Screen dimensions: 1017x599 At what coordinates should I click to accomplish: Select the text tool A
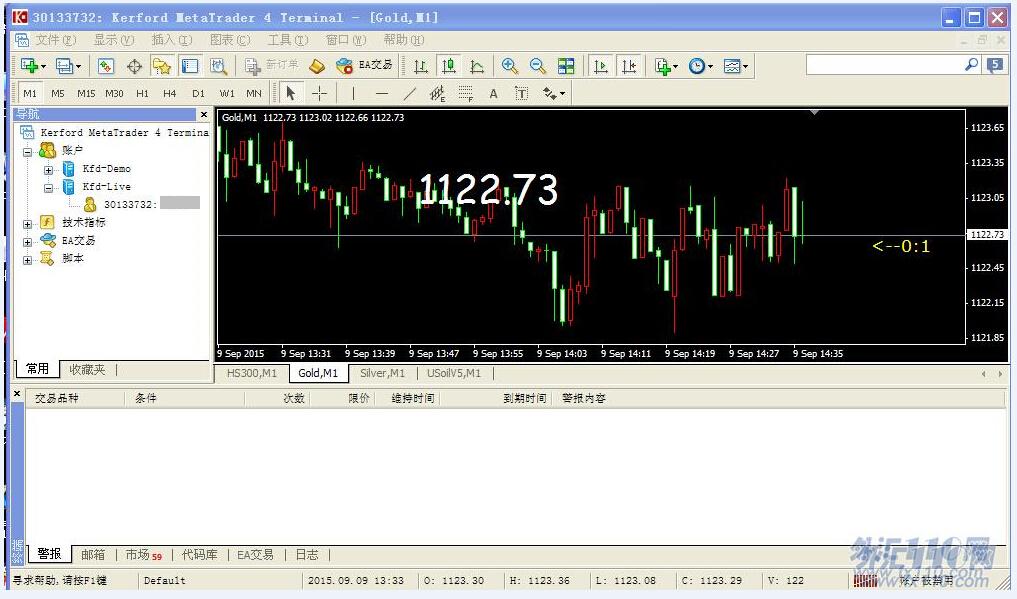(x=494, y=93)
